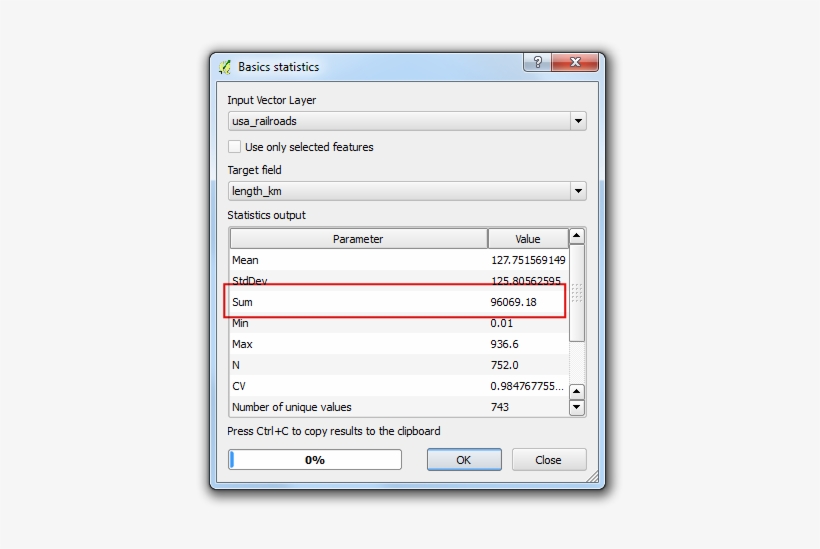Click the 0% progress bar
Screen dimensions: 820x549
315,460
